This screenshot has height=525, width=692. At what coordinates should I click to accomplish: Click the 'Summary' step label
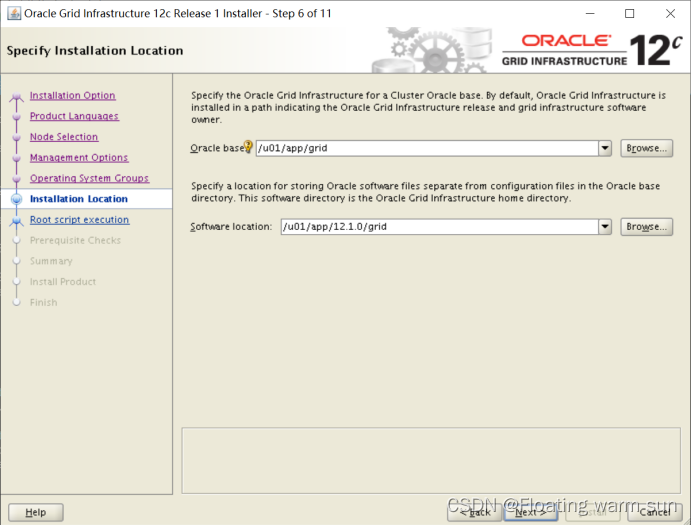(x=51, y=261)
